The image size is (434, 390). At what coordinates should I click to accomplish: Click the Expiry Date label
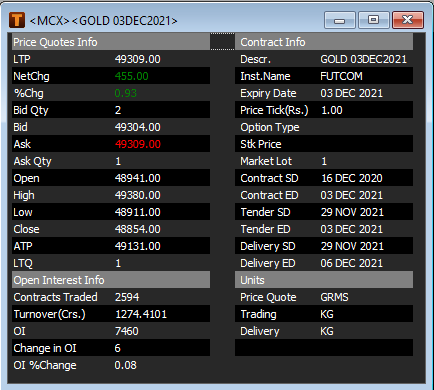(268, 93)
